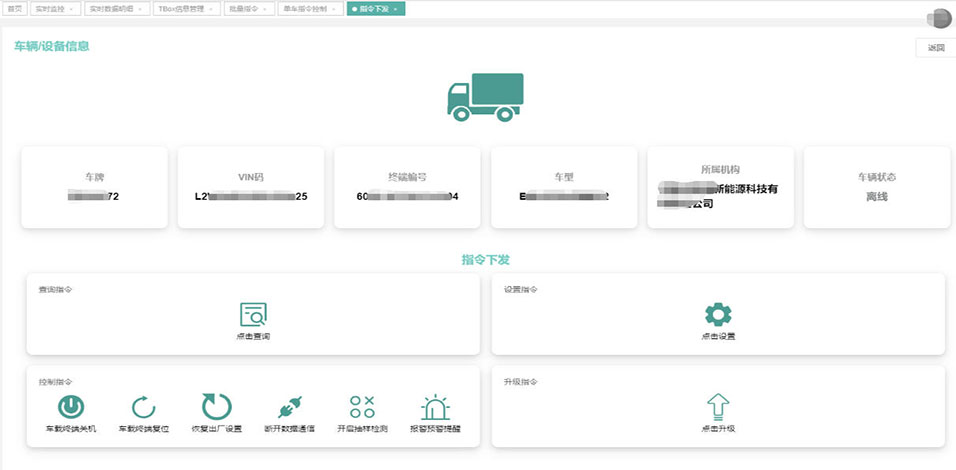Click the 指令下发 section title
This screenshot has width=956, height=470.
485,260
